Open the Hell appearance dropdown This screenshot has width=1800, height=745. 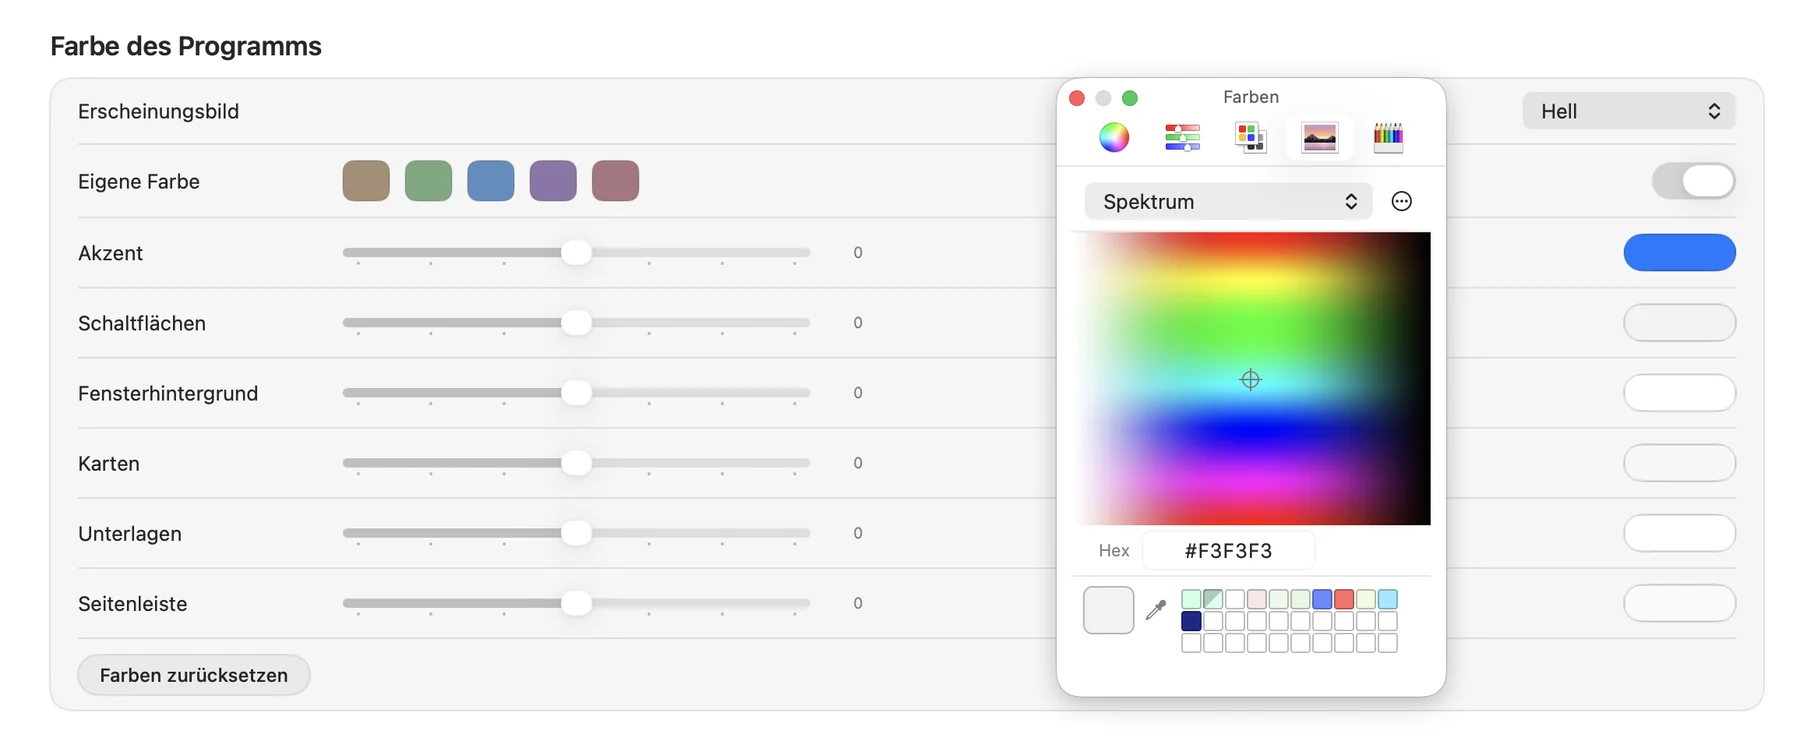[1629, 111]
